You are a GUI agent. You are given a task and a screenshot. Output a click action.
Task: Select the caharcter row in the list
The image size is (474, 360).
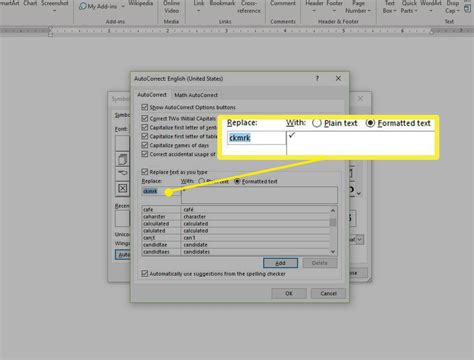pyautogui.click(x=235, y=217)
